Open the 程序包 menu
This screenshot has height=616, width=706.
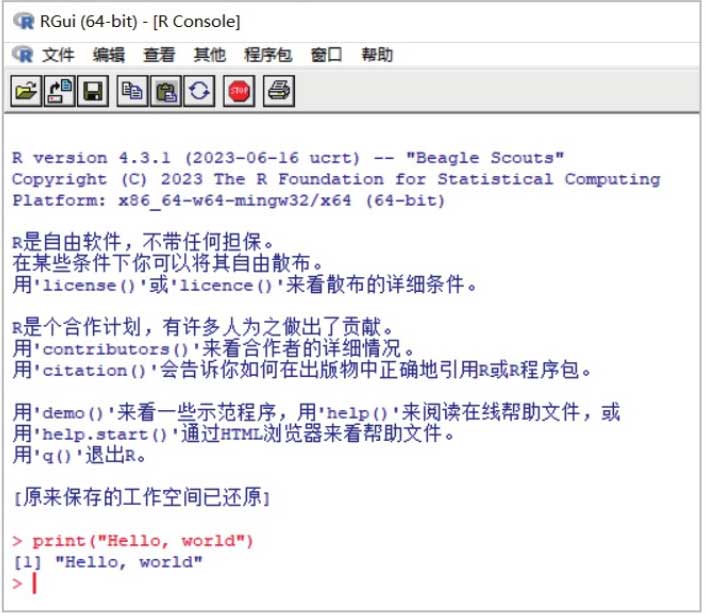click(268, 55)
